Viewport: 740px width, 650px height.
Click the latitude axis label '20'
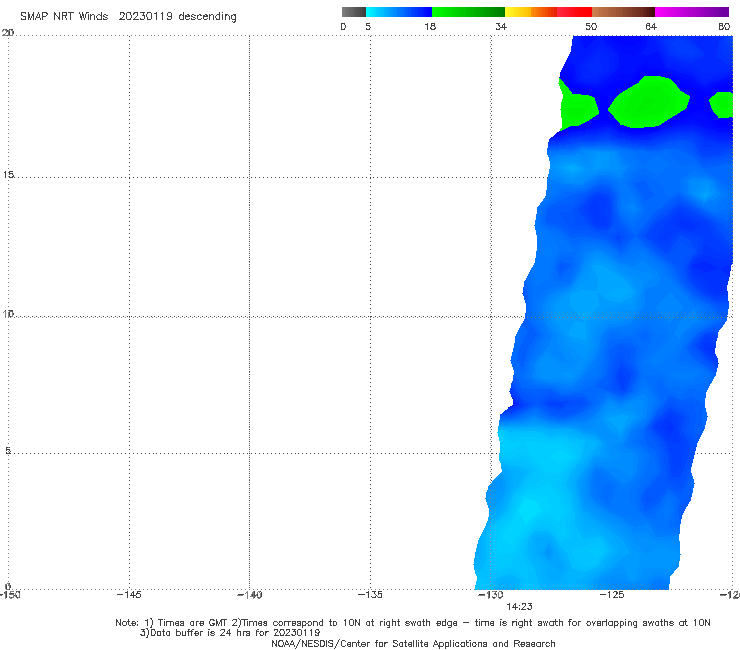8,32
